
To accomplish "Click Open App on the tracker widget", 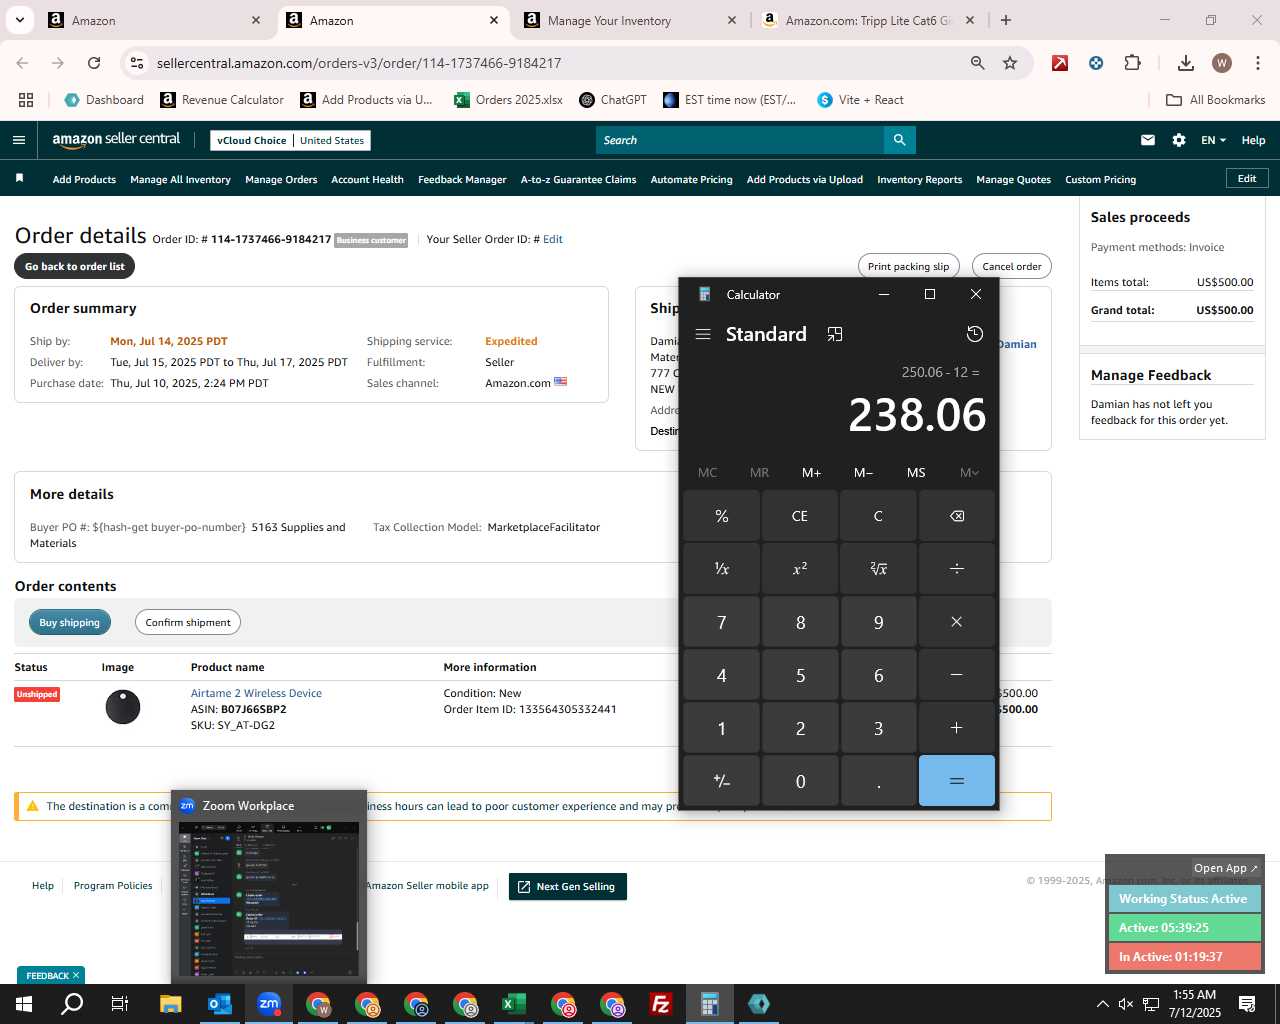I will pyautogui.click(x=1226, y=868).
